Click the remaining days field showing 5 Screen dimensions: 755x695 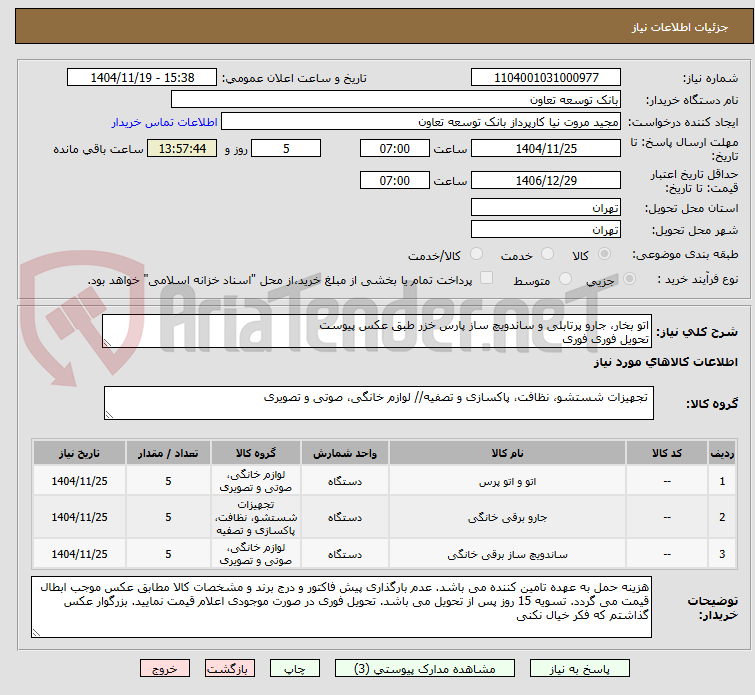pyautogui.click(x=286, y=148)
